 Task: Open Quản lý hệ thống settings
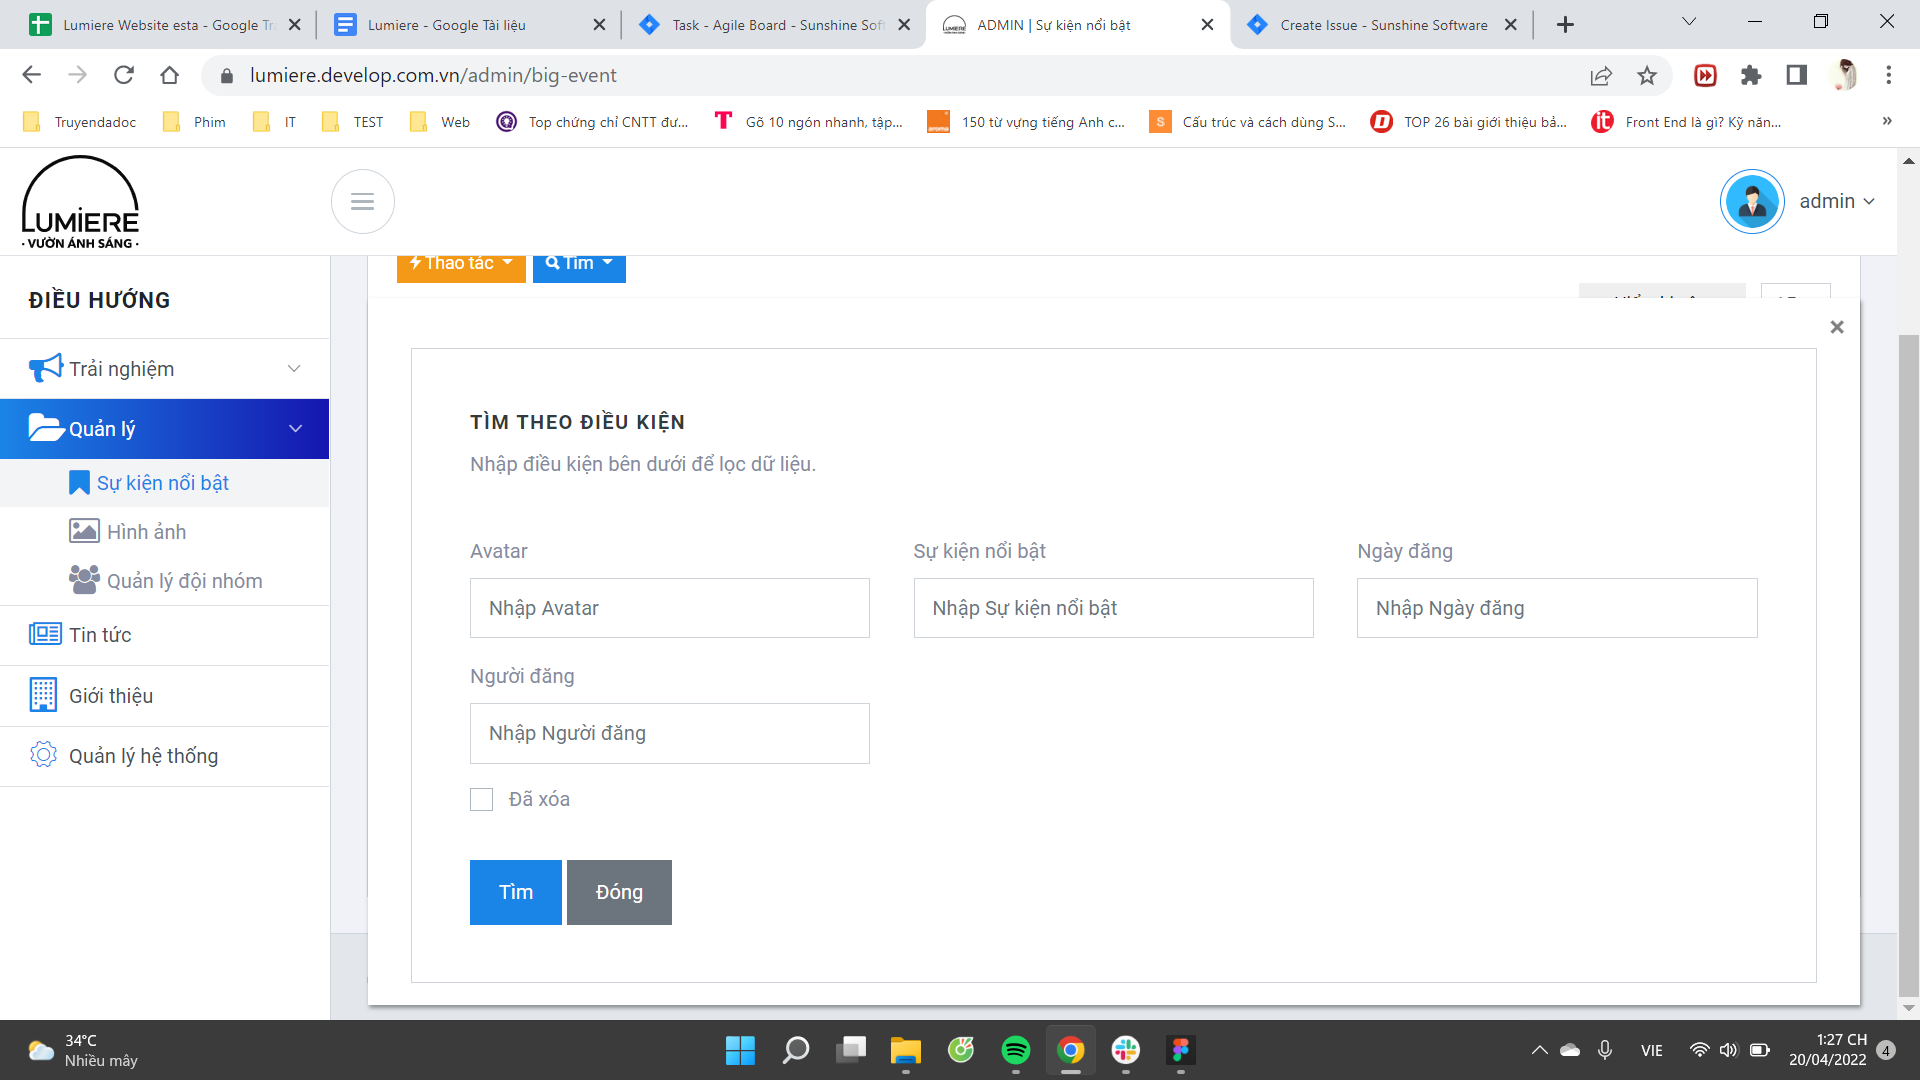tap(143, 756)
